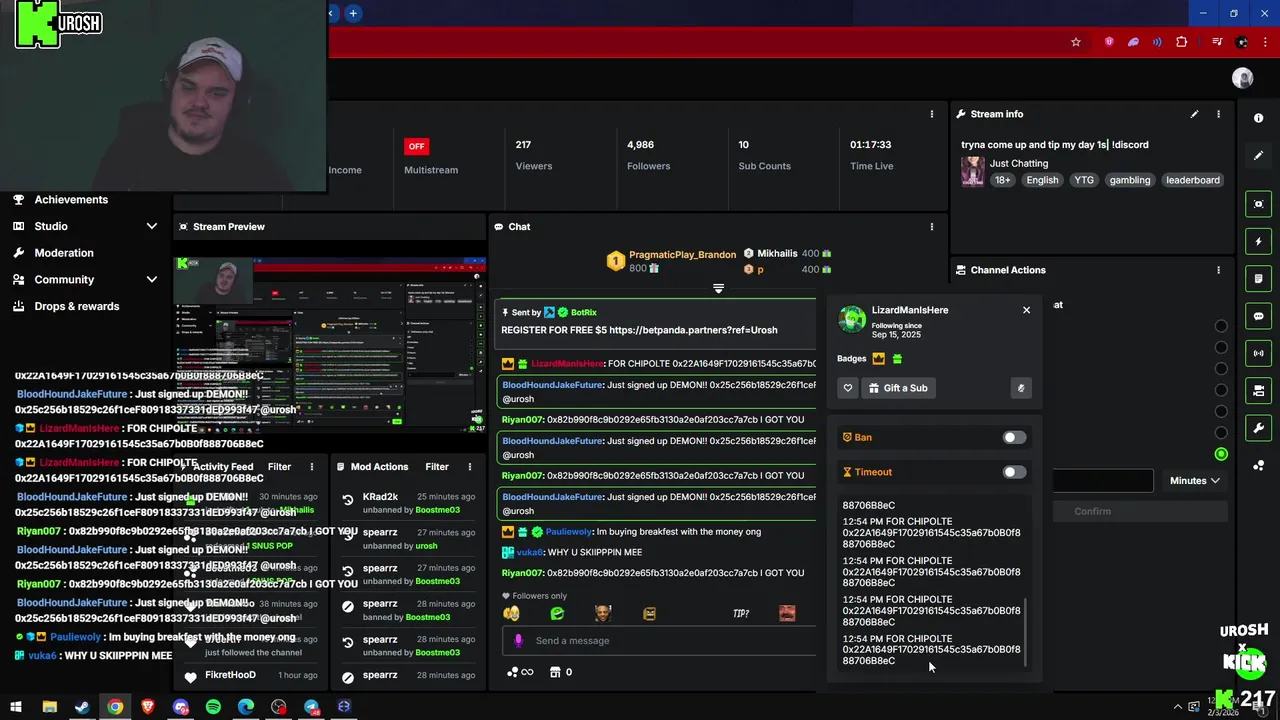Open Telegram from the taskbar
This screenshot has width=1280, height=720.
(x=311, y=707)
